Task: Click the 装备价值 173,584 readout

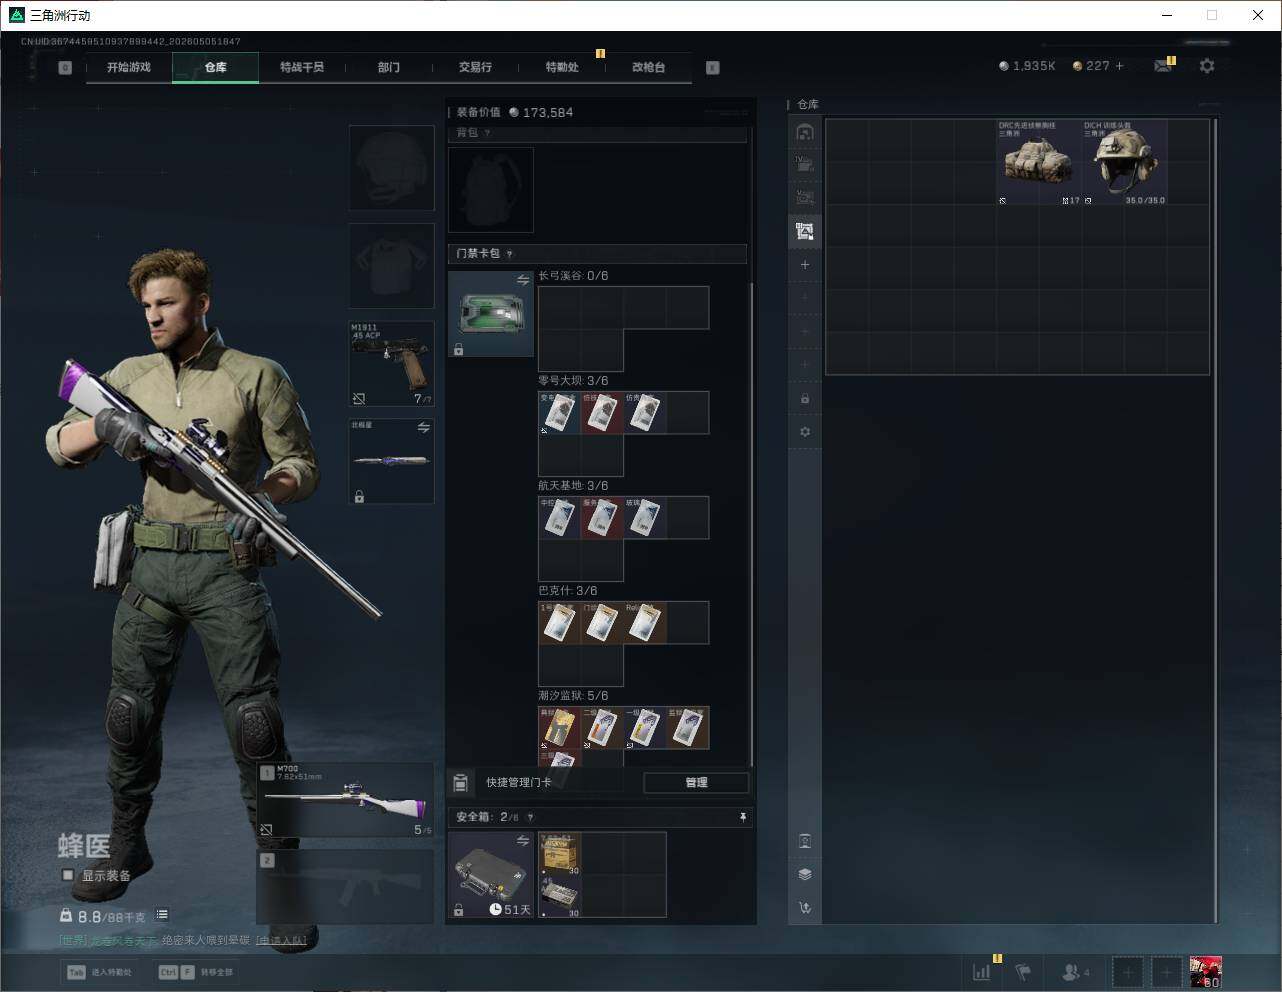Action: tap(515, 113)
